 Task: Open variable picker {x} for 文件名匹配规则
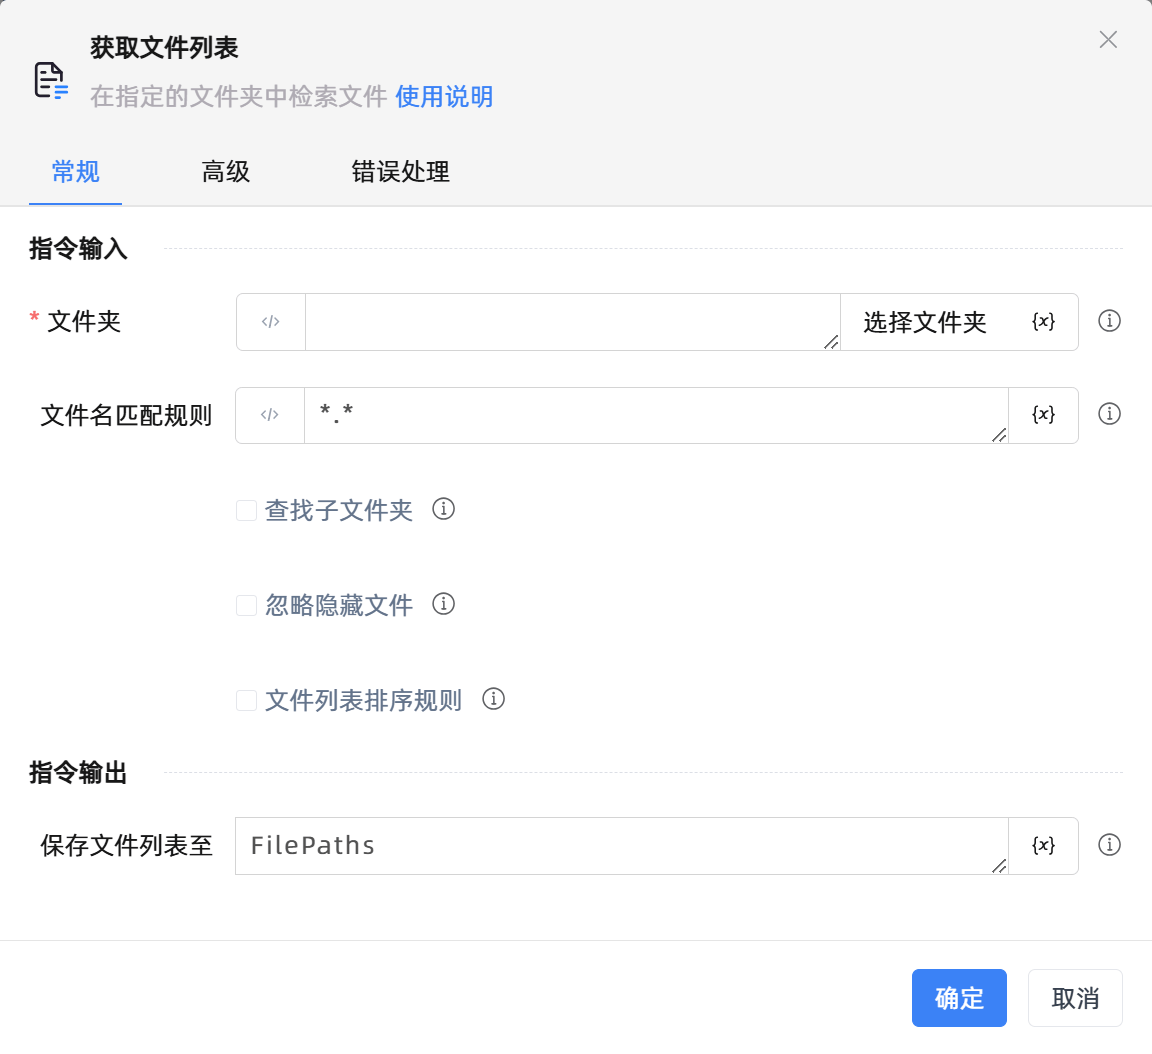(1044, 415)
